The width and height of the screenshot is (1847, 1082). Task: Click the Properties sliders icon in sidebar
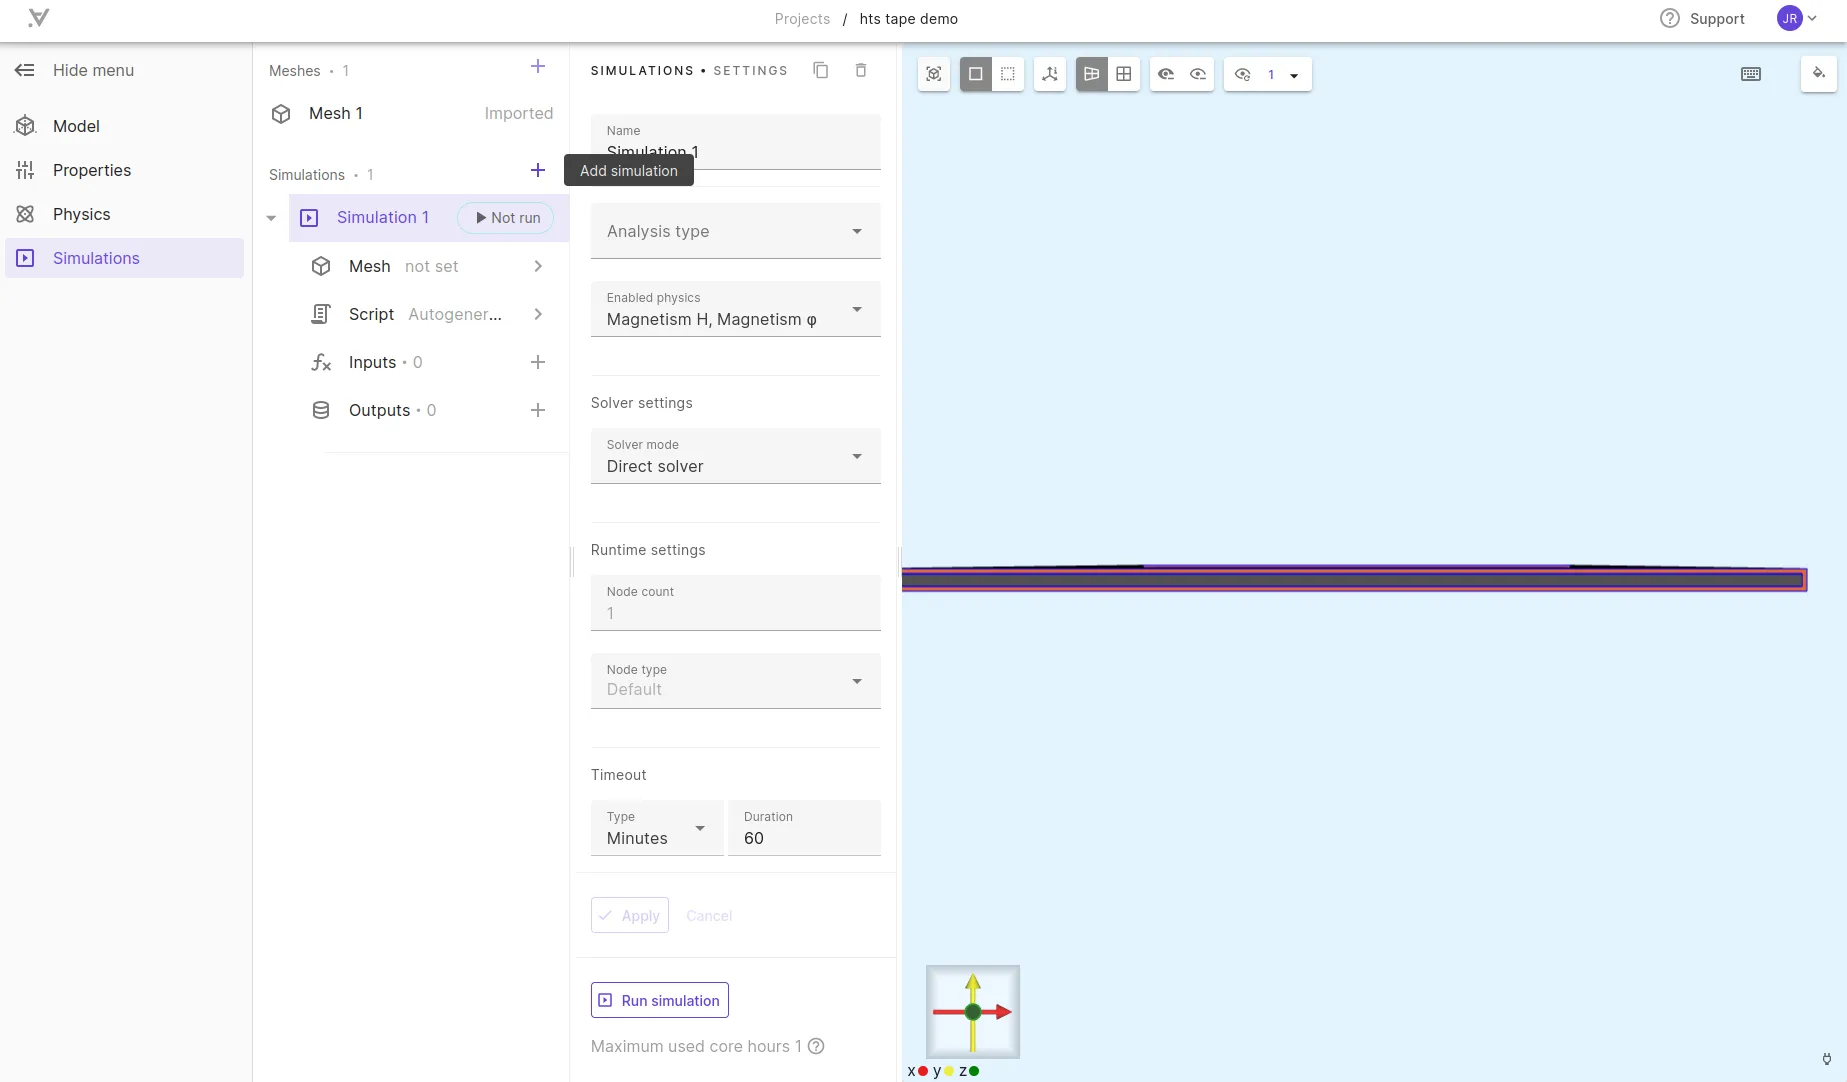26,170
